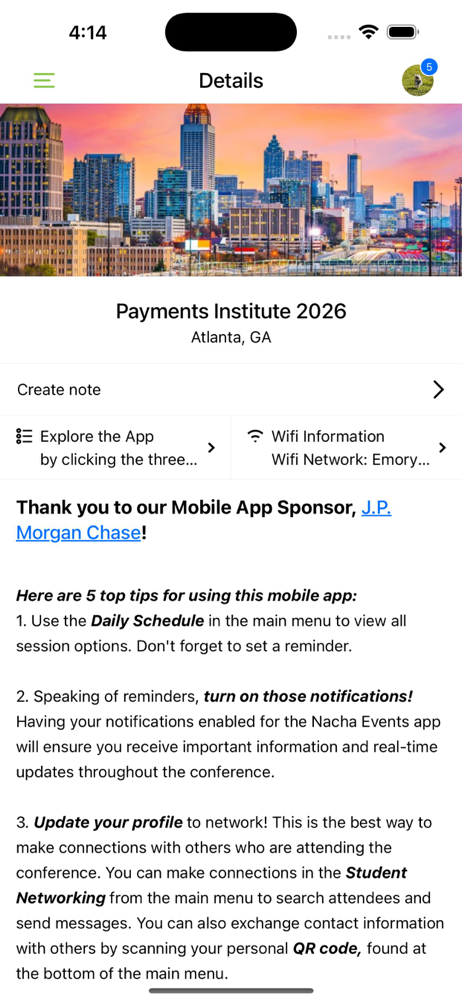Expand the Explore the App chevron
The height and width of the screenshot is (1000, 462).
click(x=212, y=448)
